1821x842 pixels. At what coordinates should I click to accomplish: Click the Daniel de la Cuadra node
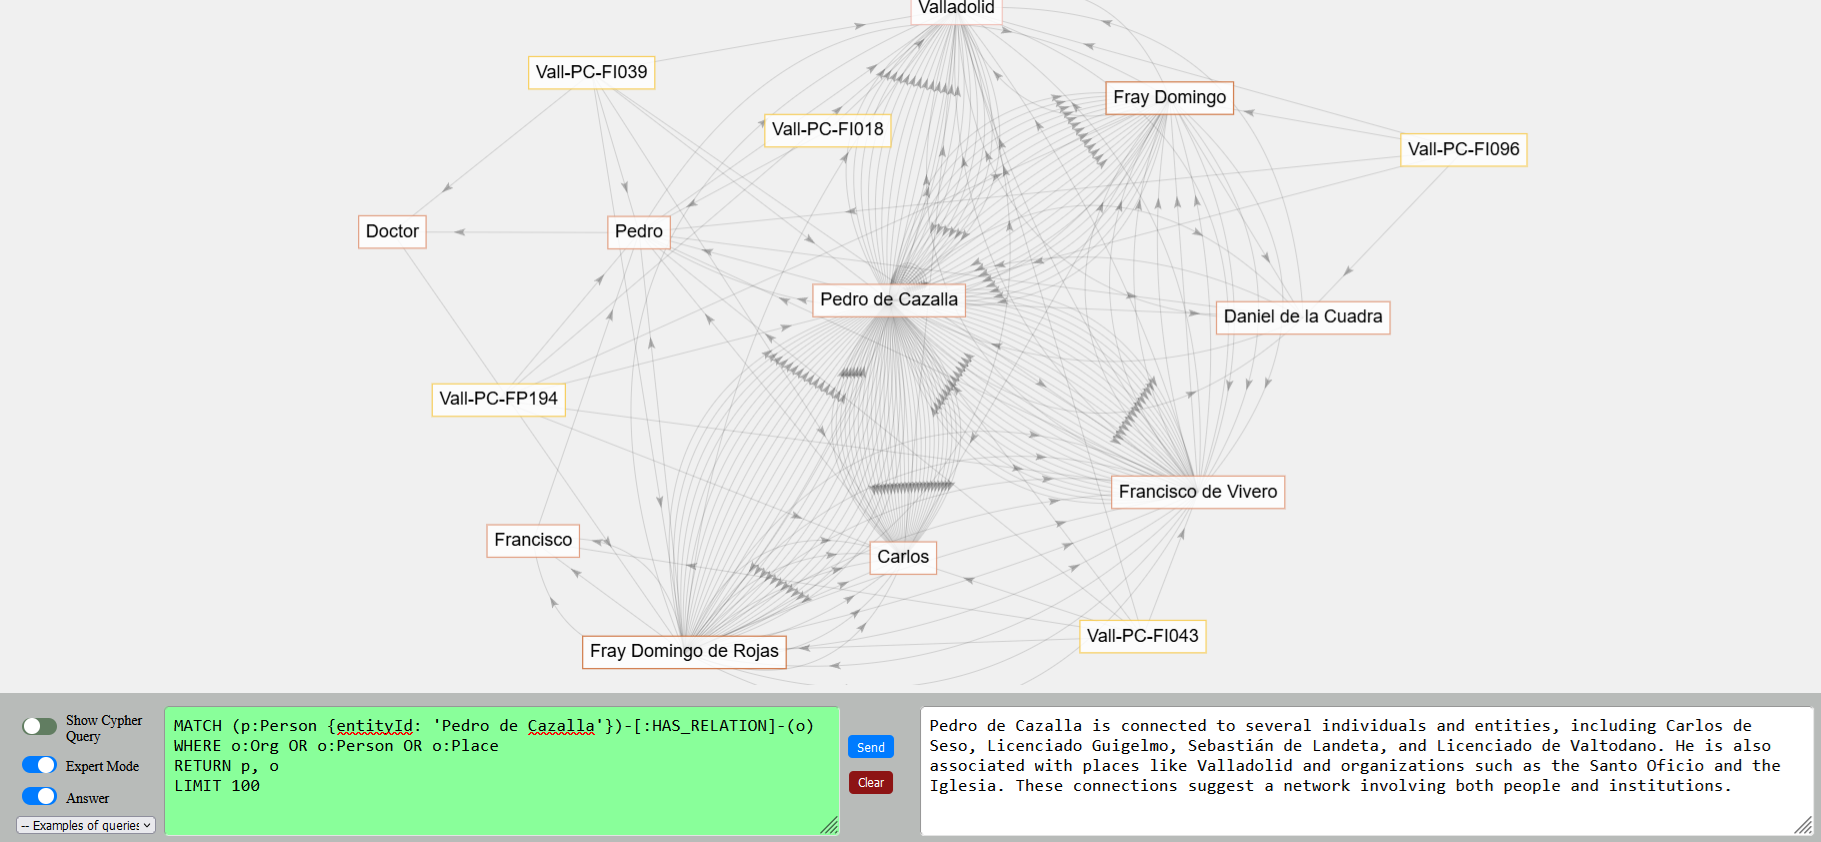[1303, 317]
